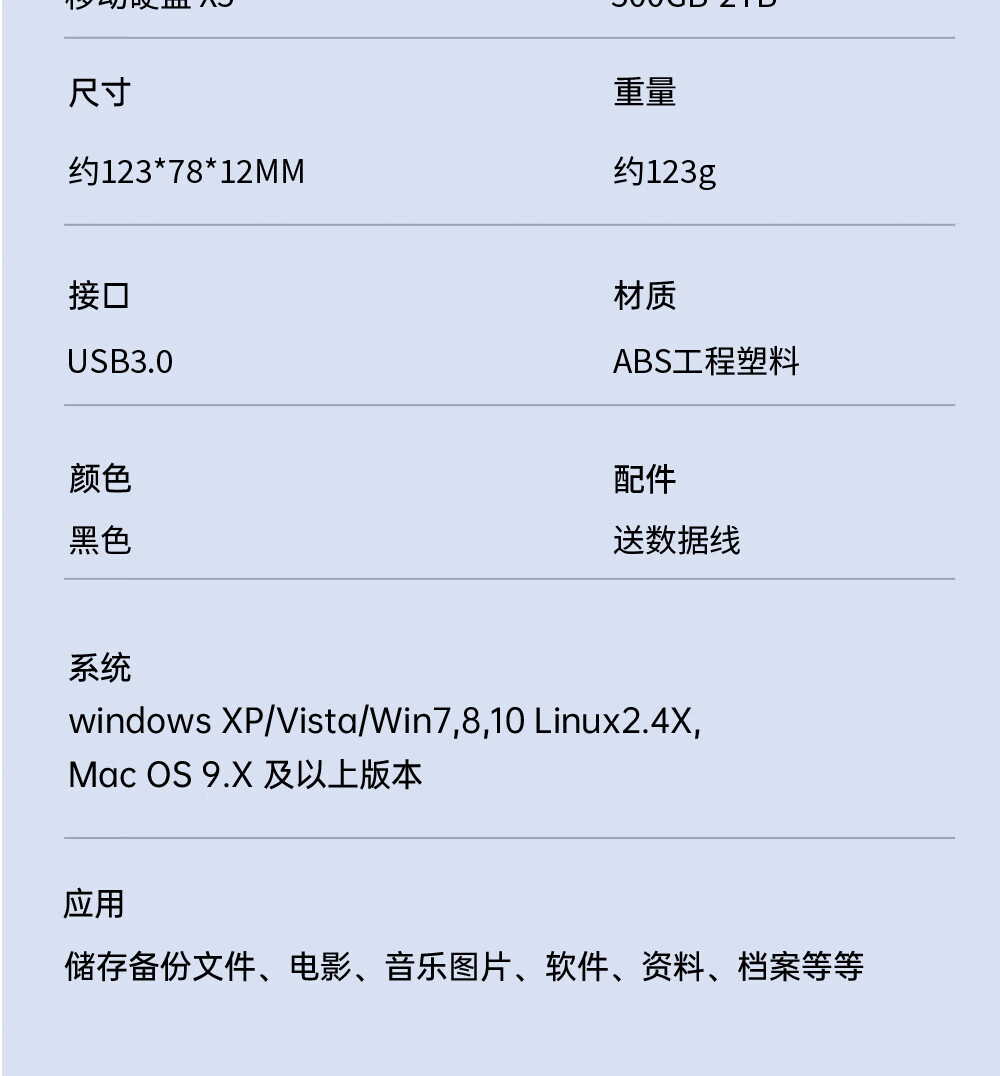Click the 尺寸 size heading
The height and width of the screenshot is (1076, 1000).
100,92
